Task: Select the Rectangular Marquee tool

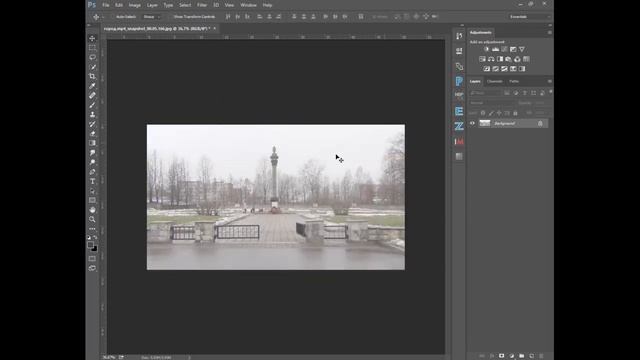Action: [92, 48]
